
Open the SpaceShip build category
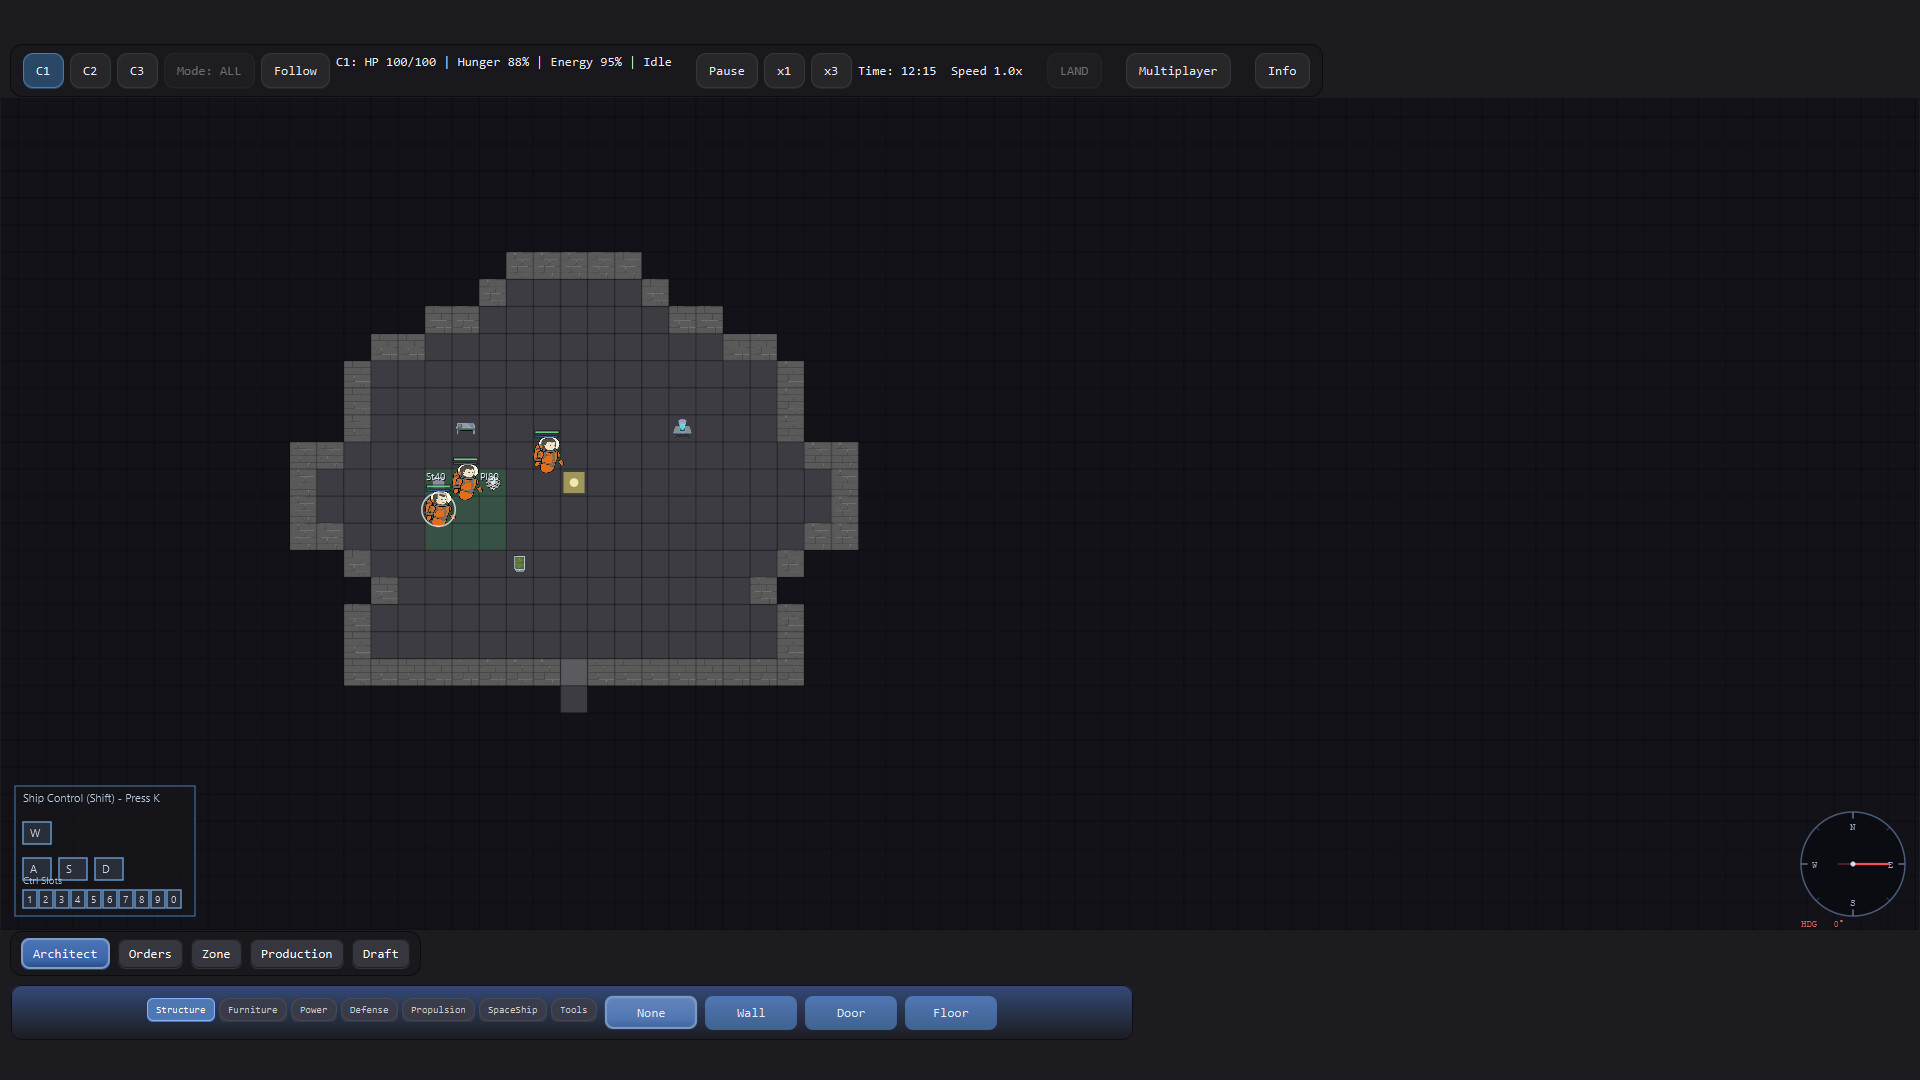(512, 1010)
